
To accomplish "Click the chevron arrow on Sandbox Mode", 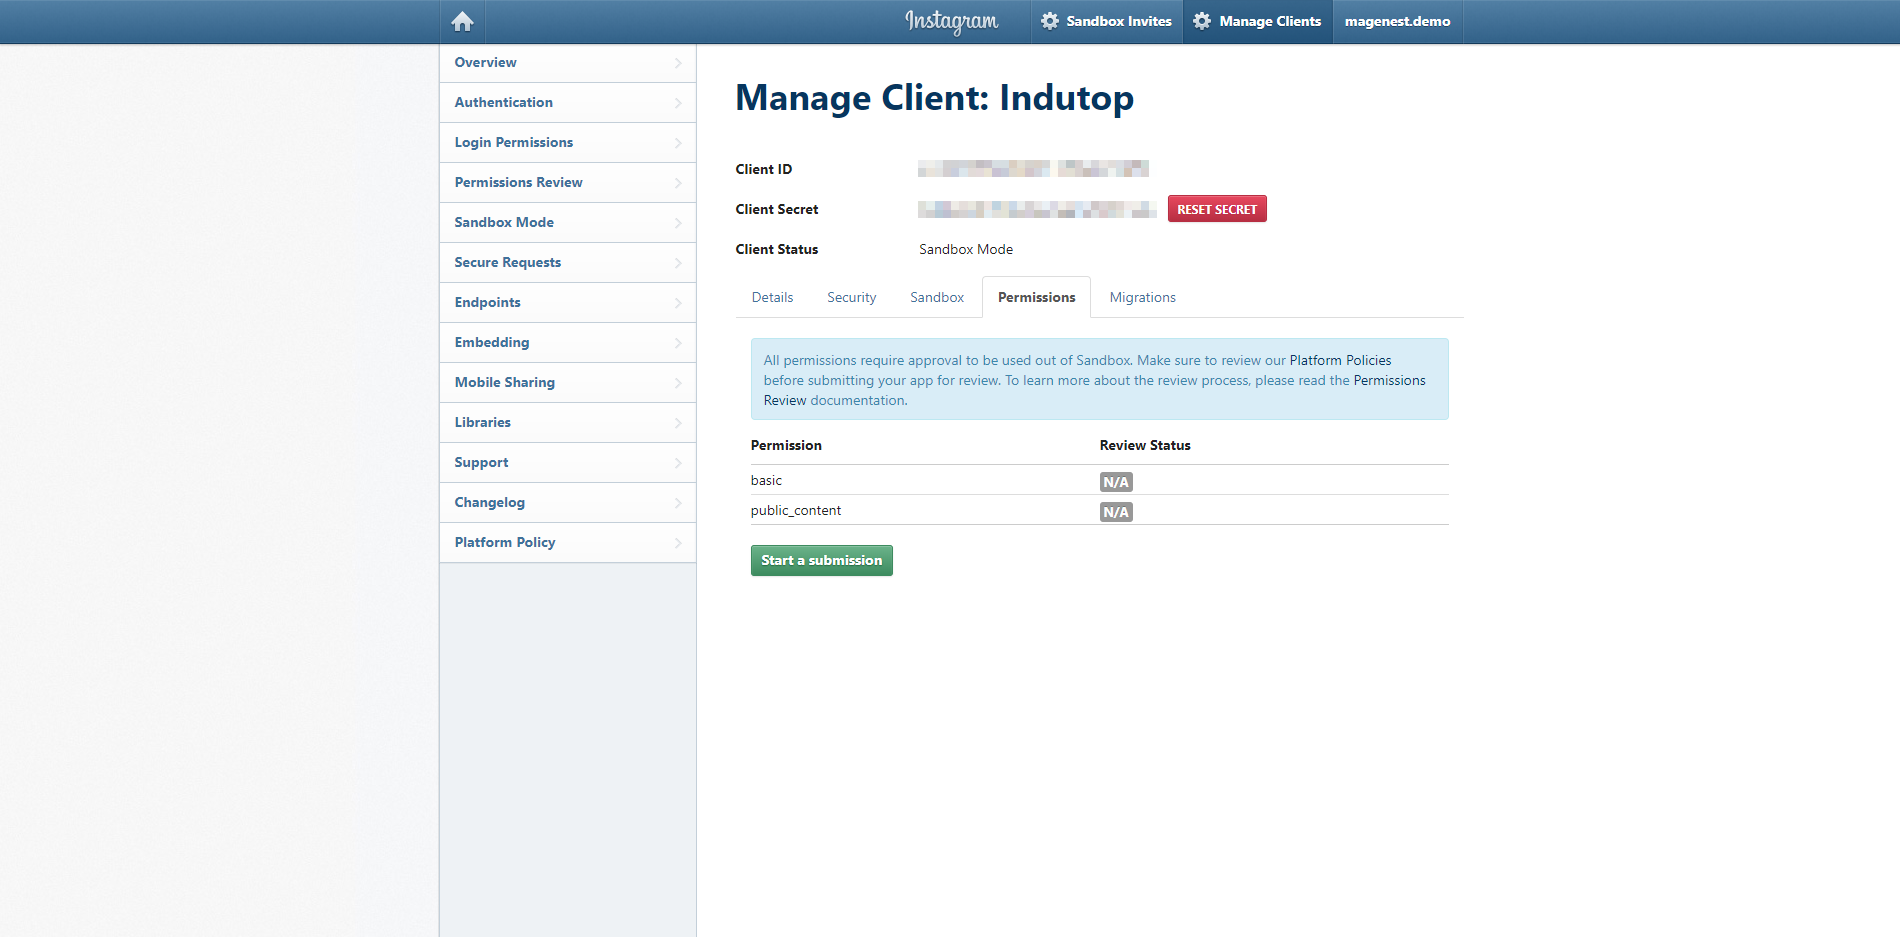I will point(678,223).
